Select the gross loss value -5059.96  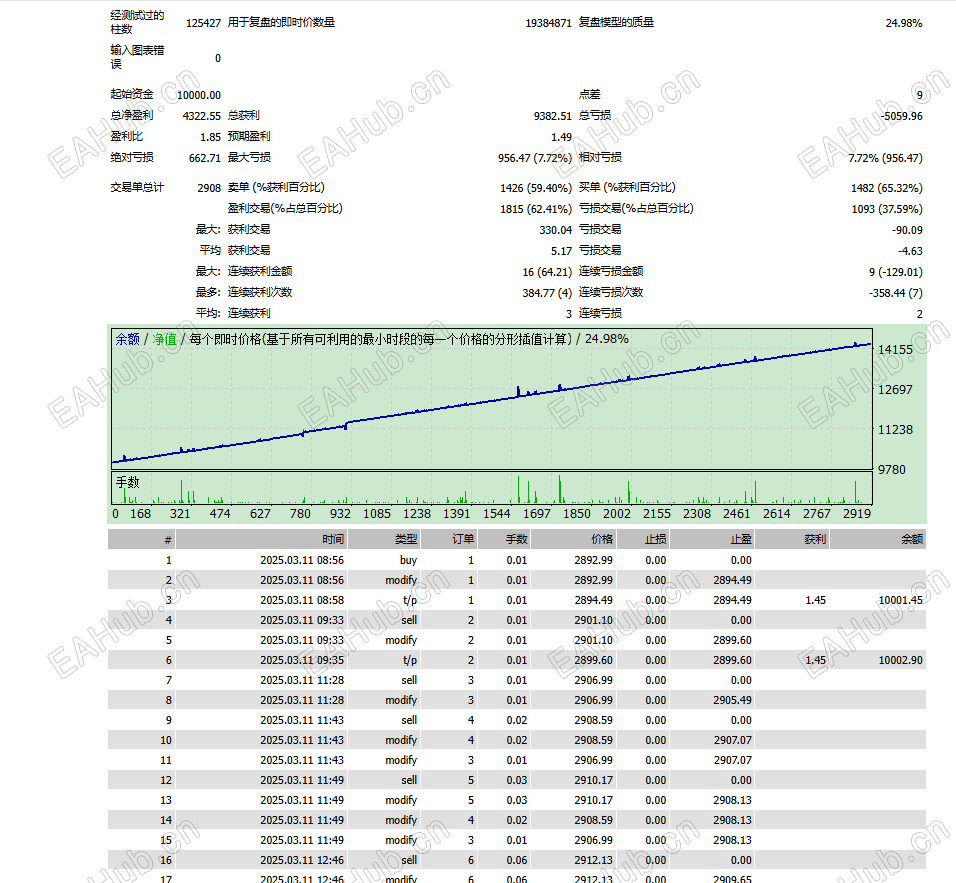(902, 116)
